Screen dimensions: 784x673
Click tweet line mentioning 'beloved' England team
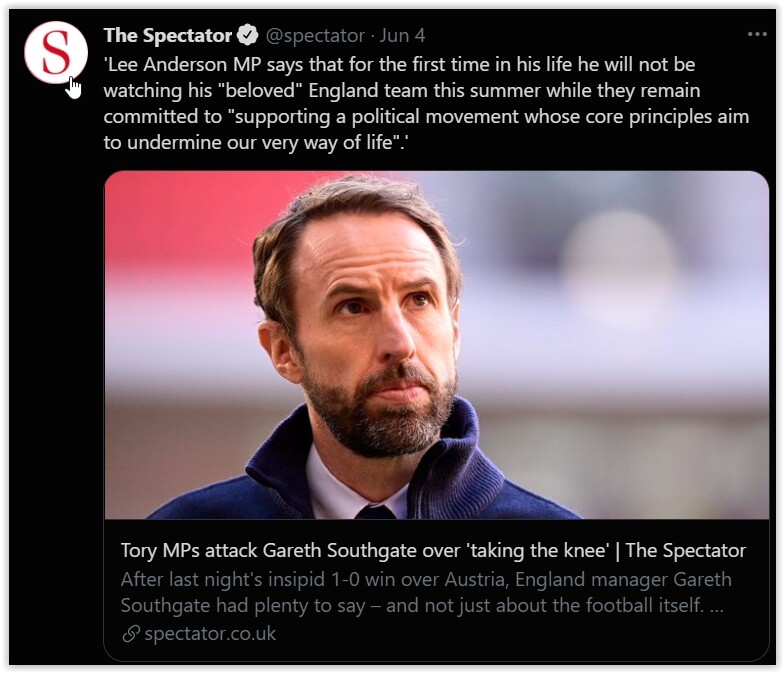tap(400, 90)
